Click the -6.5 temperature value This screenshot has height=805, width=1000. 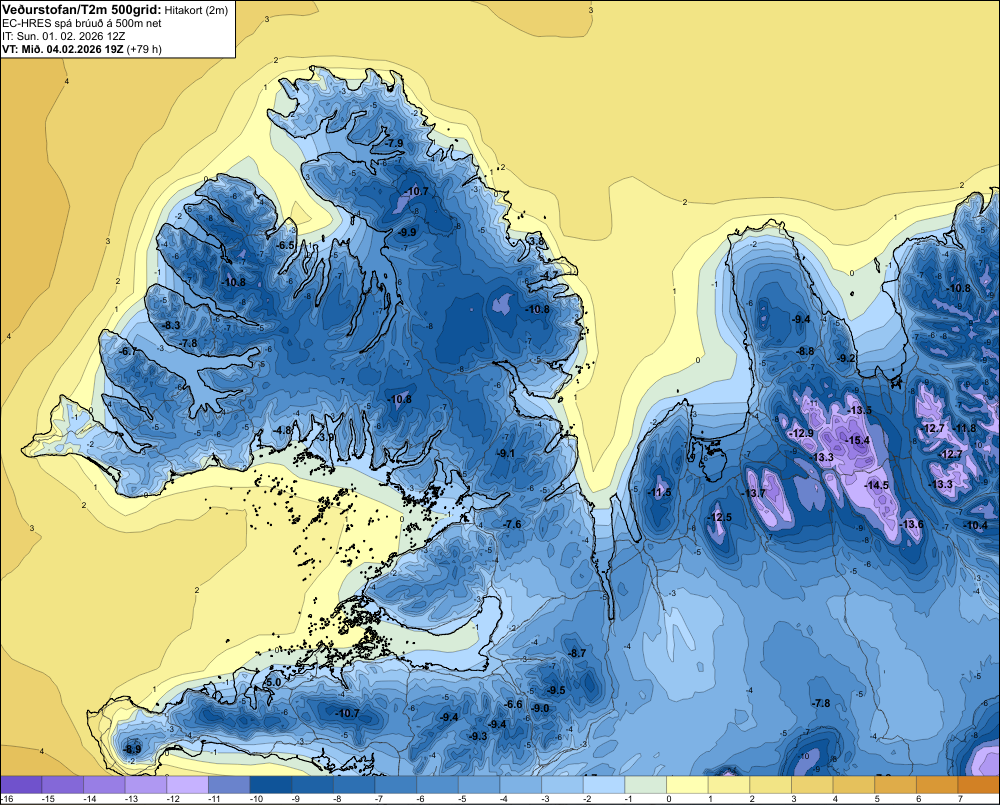(286, 245)
